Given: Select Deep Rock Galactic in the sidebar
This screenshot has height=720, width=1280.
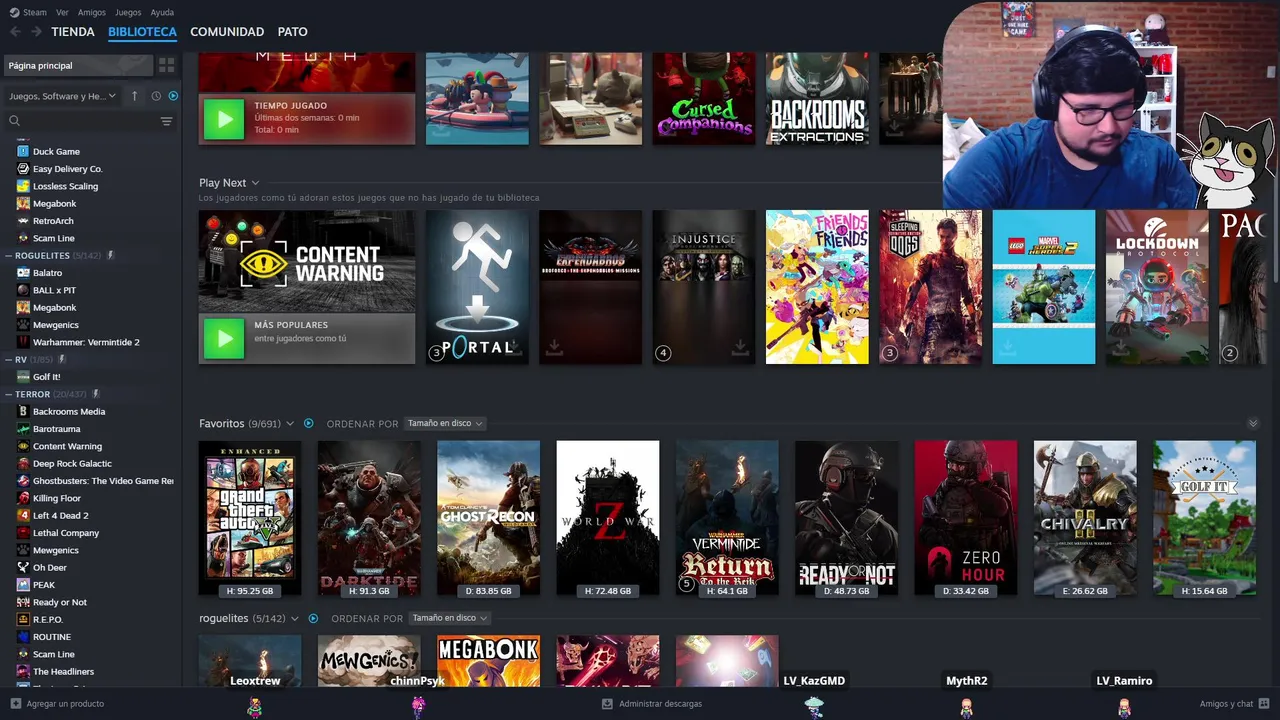Looking at the screenshot, I should coord(72,464).
